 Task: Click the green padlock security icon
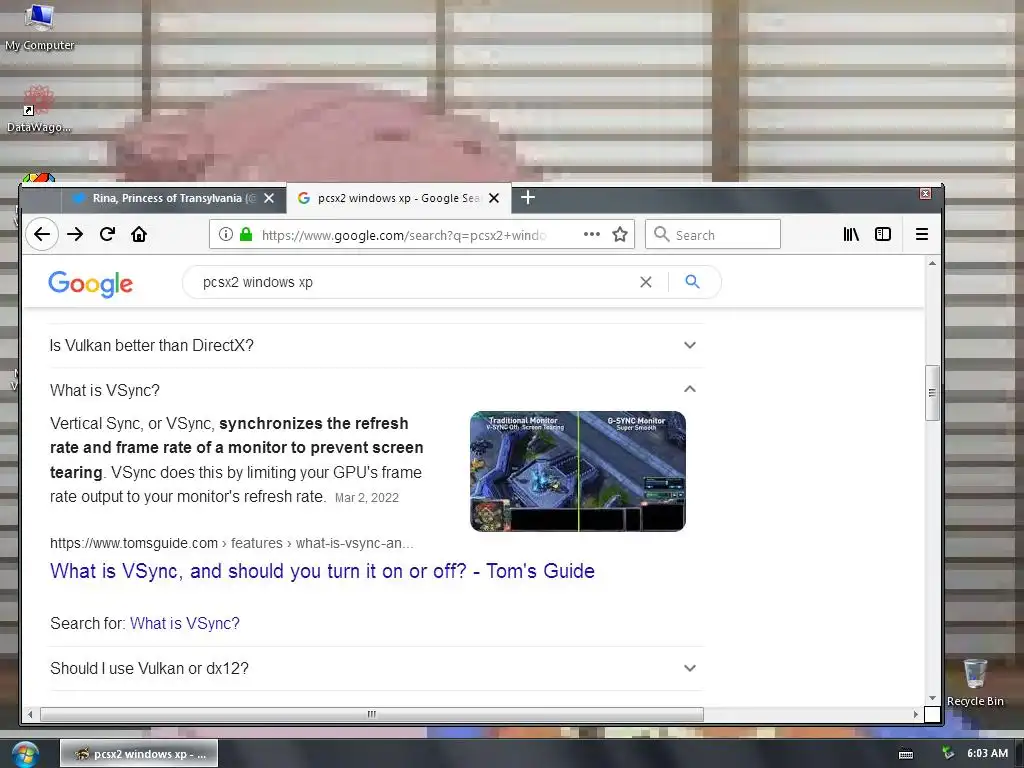click(x=246, y=234)
